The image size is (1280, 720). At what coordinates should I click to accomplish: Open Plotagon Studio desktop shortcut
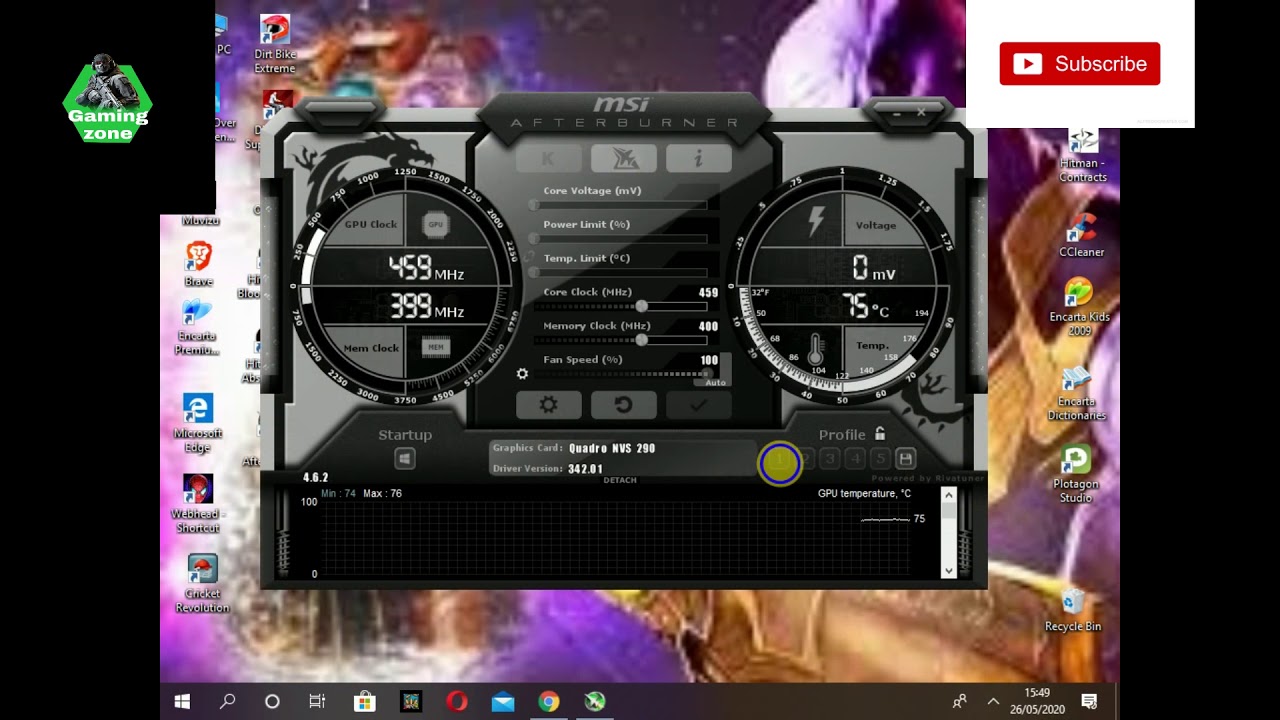click(1076, 475)
